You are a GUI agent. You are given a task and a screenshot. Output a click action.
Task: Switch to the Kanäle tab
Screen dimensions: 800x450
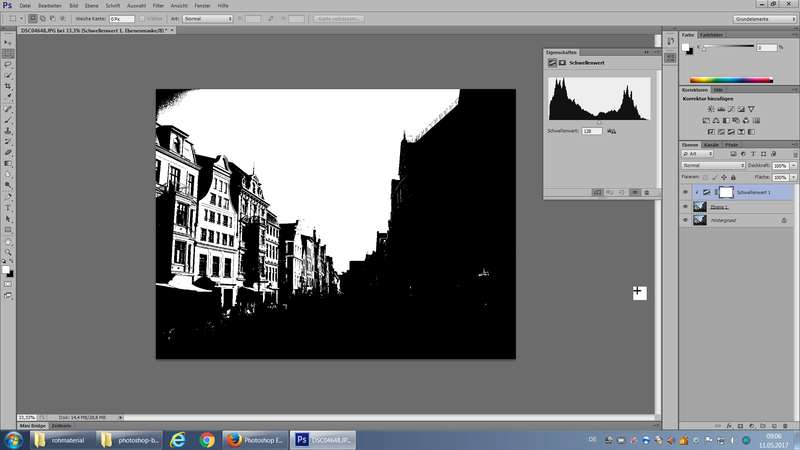[711, 145]
